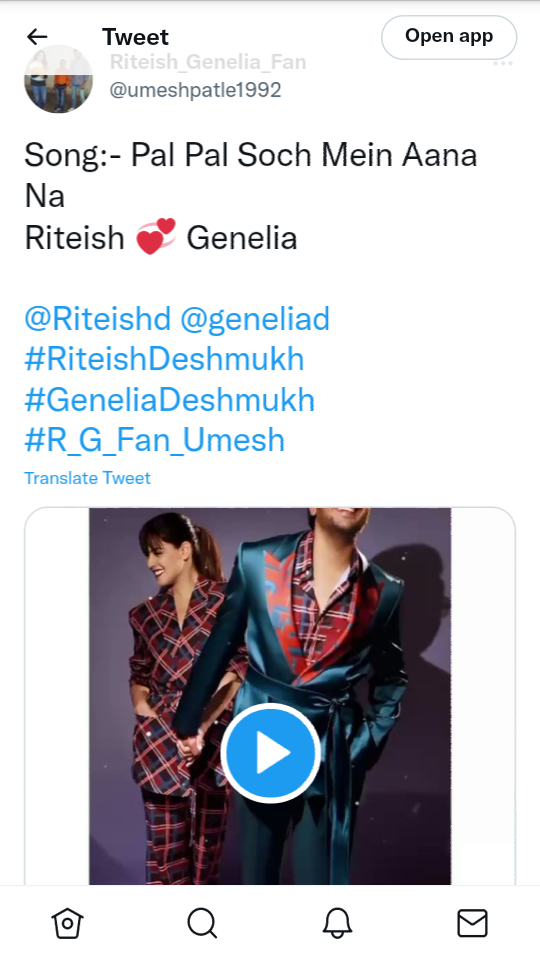This screenshot has height=960, width=540.
Task: Open the @geneliad mention
Action: click(x=255, y=320)
